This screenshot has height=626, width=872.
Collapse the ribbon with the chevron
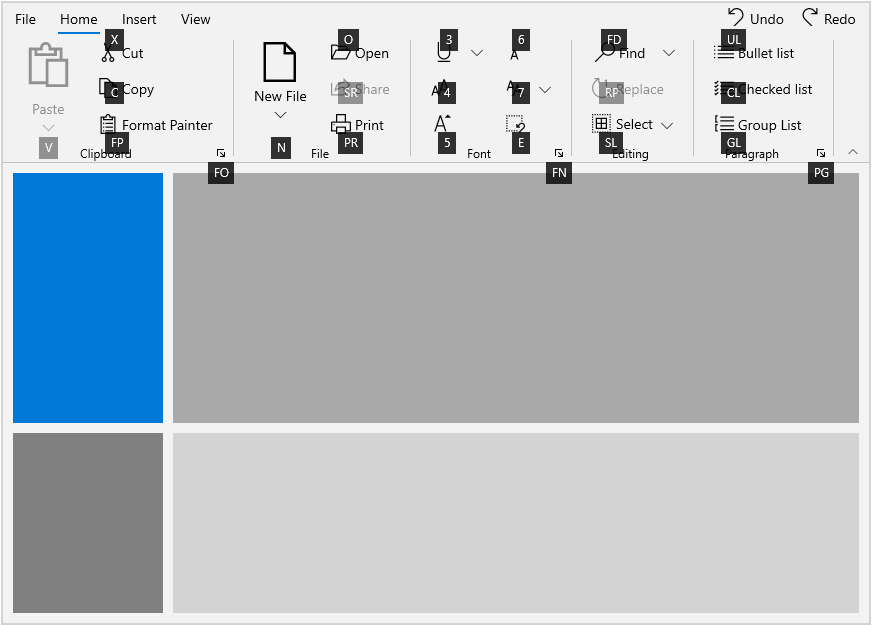[x=852, y=152]
